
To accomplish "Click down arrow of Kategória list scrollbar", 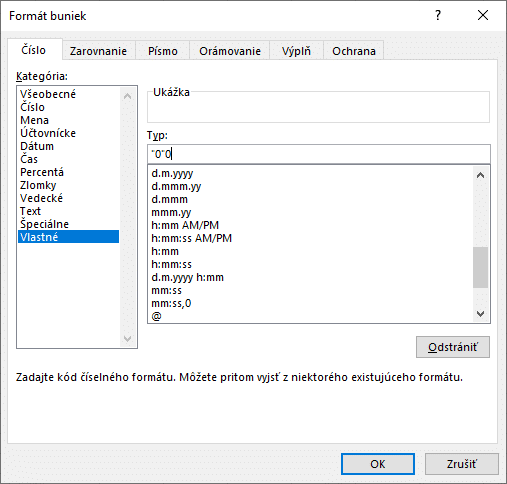I will 127,339.
